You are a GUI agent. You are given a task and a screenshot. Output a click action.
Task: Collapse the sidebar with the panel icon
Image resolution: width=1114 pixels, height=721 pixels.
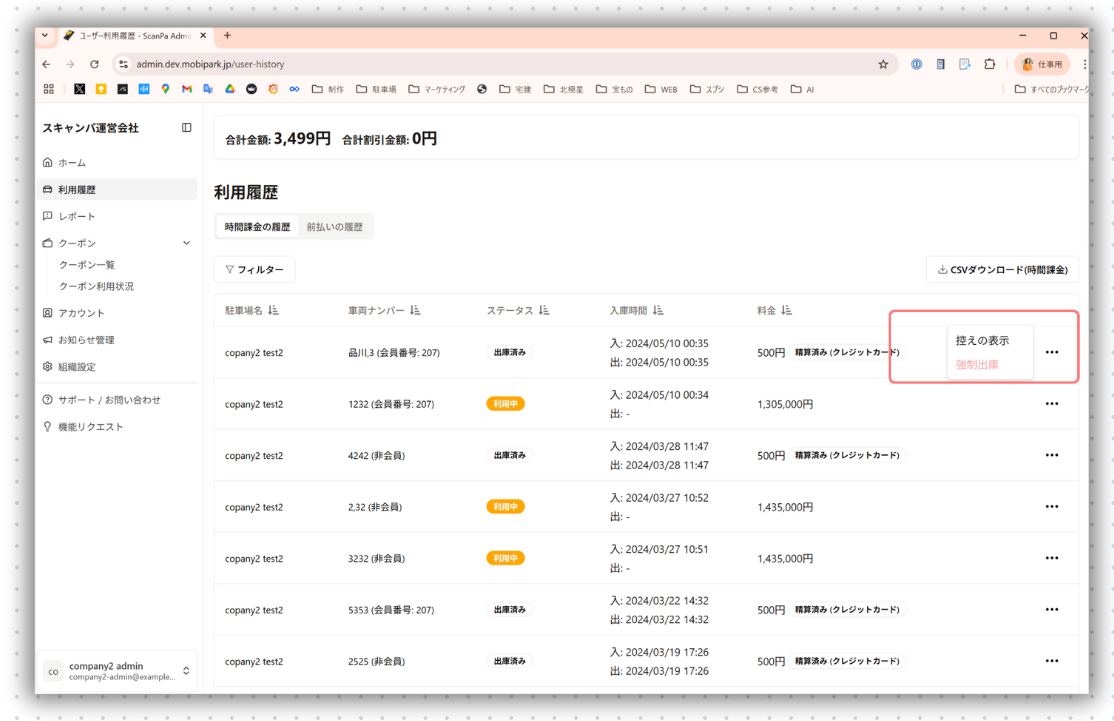coord(186,128)
